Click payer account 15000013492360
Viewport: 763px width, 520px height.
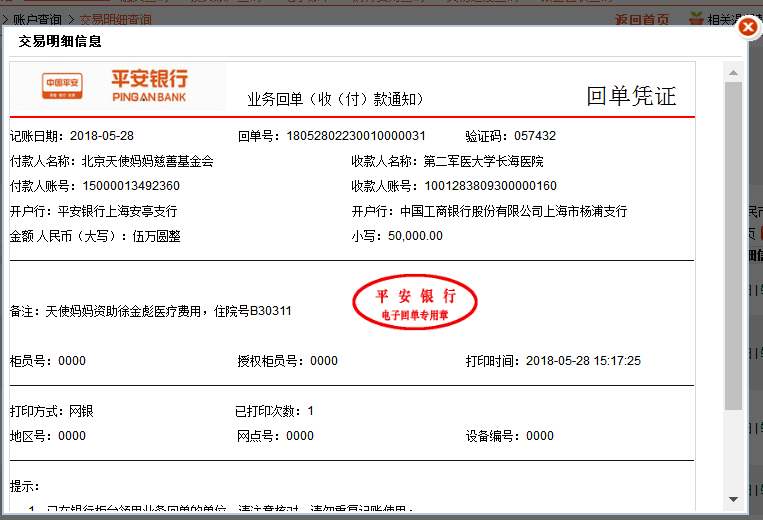point(131,186)
